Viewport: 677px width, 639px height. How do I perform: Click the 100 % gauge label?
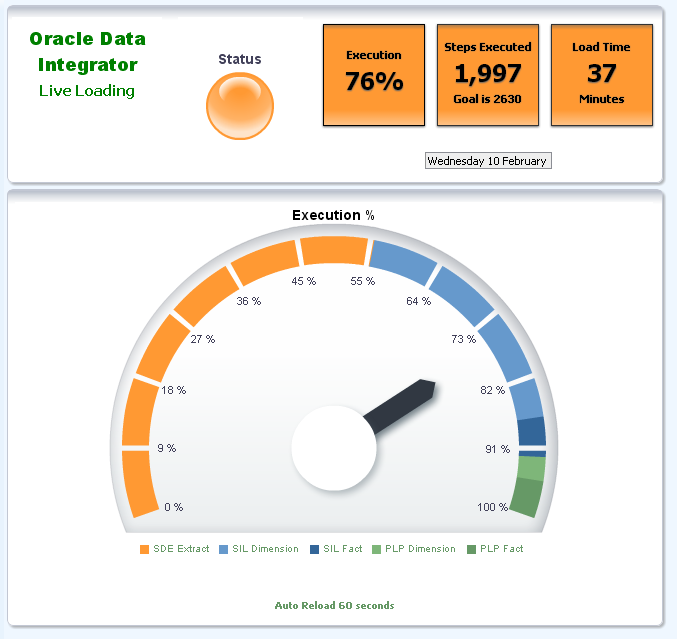click(x=493, y=507)
